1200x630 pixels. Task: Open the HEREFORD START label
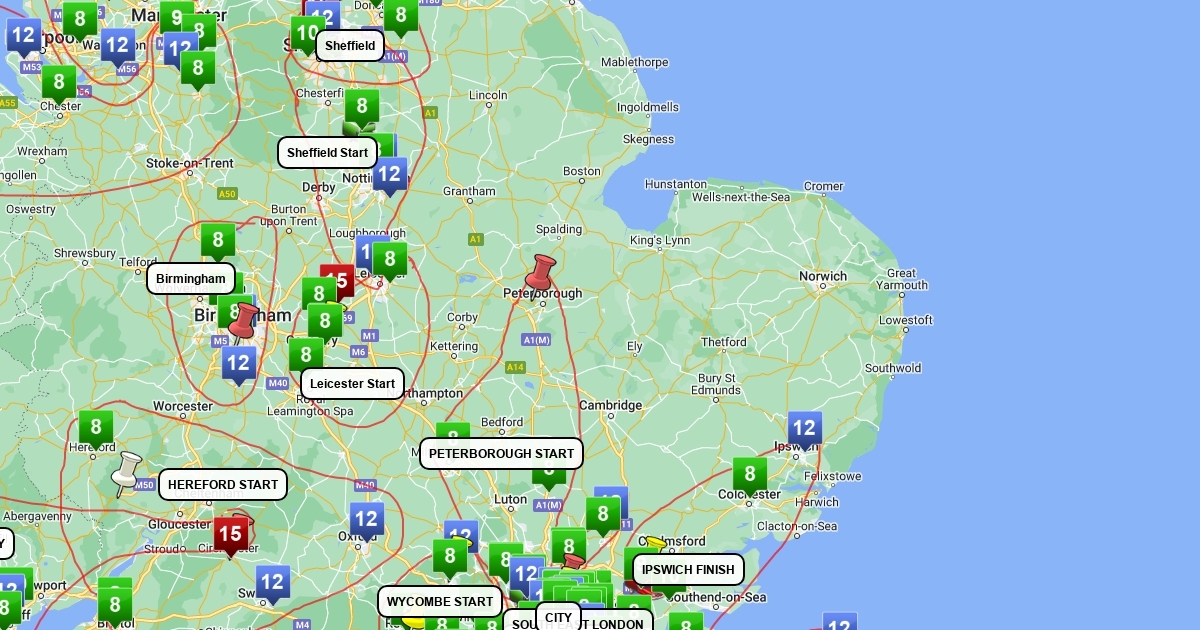pos(223,485)
